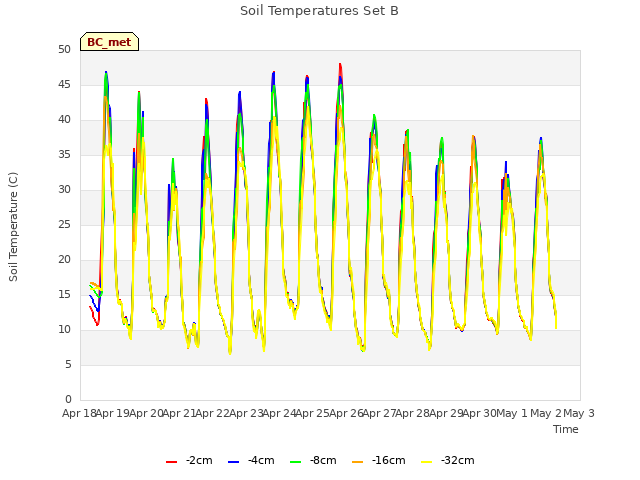Click the Apr 29 x-axis tick label
Screen dimensions: 640x480
447,413
